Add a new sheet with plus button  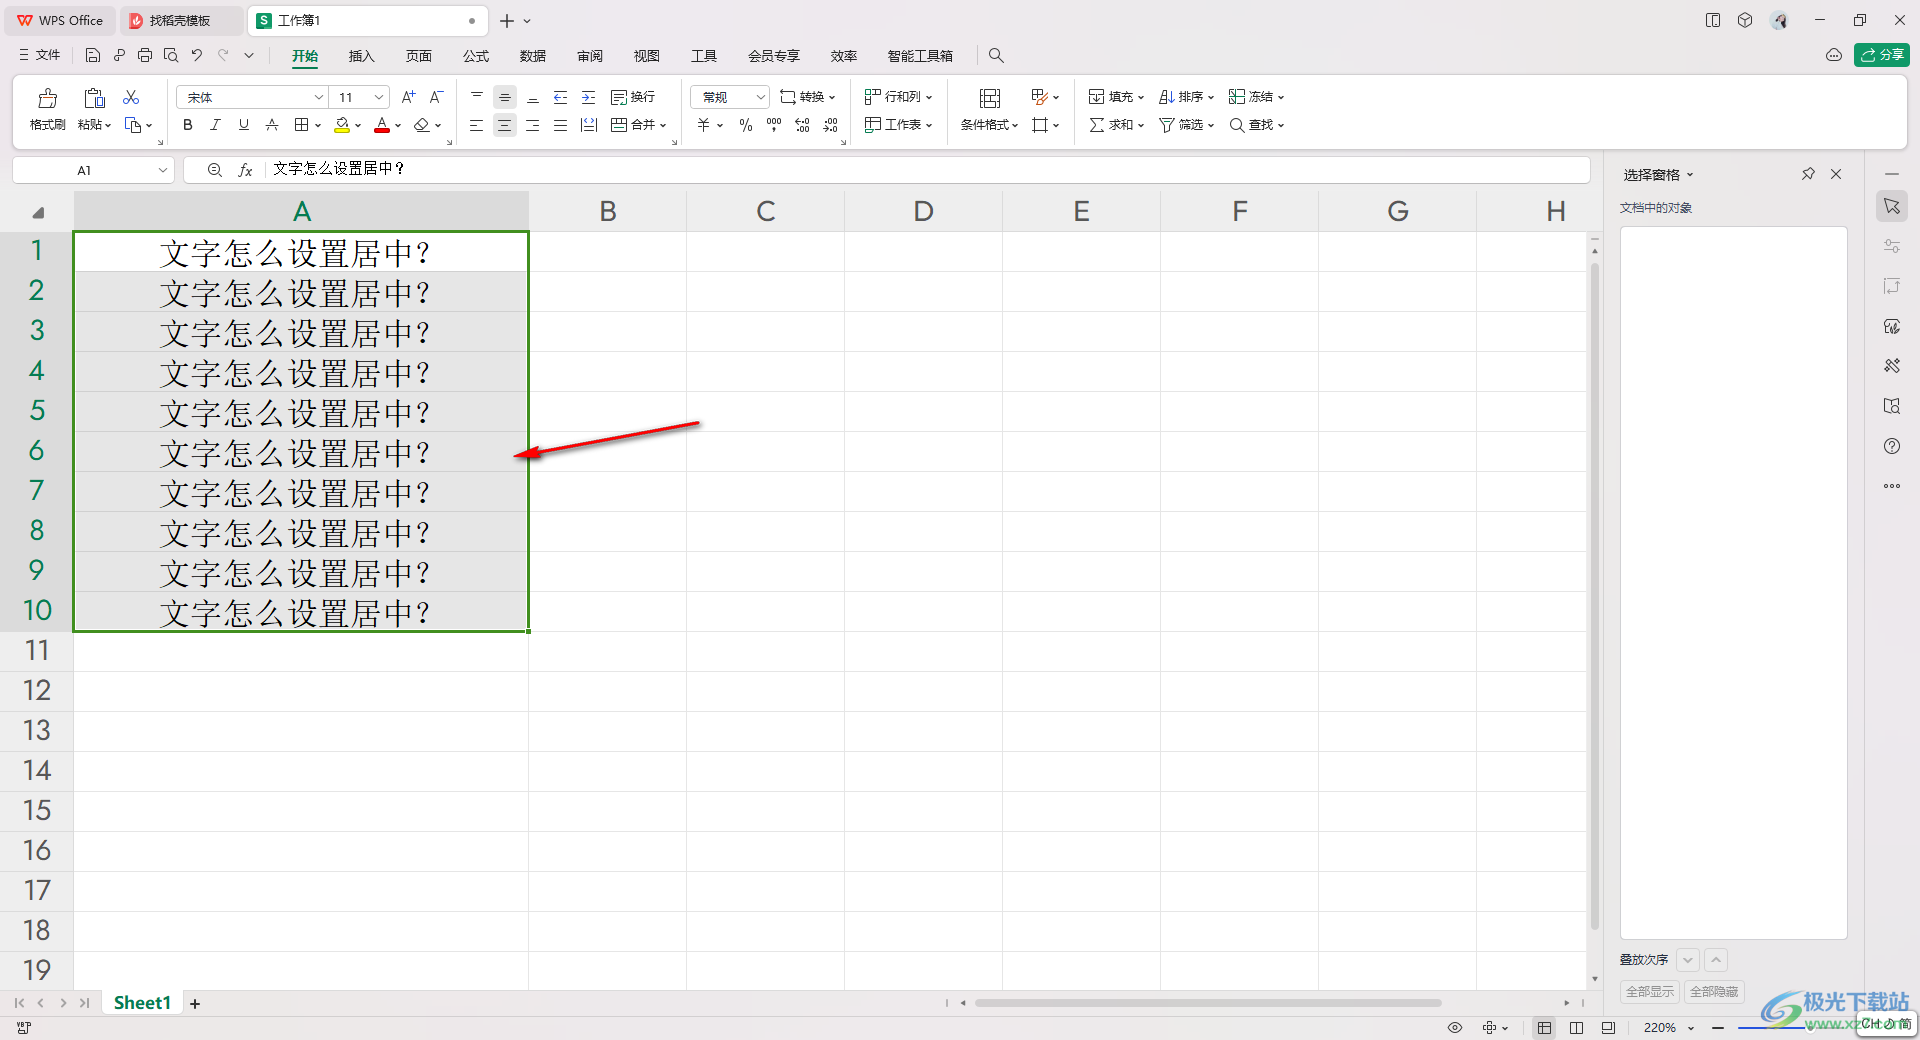pos(195,1003)
